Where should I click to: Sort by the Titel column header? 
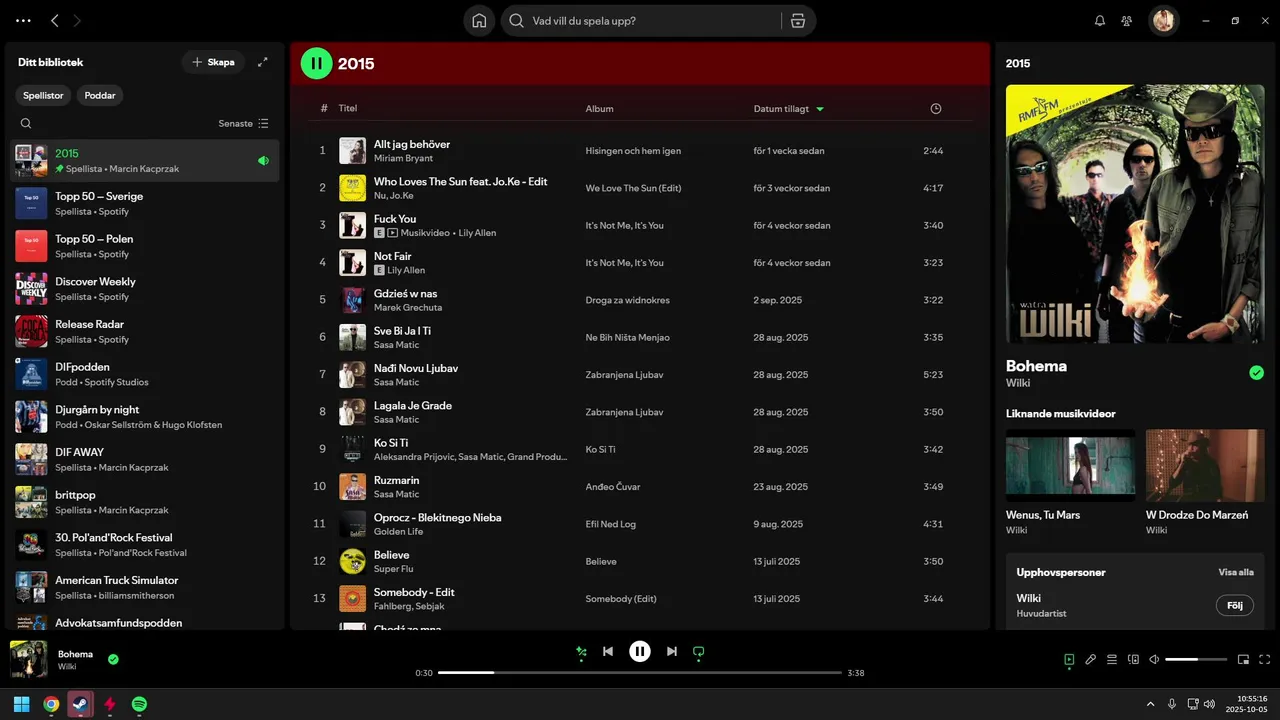point(348,108)
